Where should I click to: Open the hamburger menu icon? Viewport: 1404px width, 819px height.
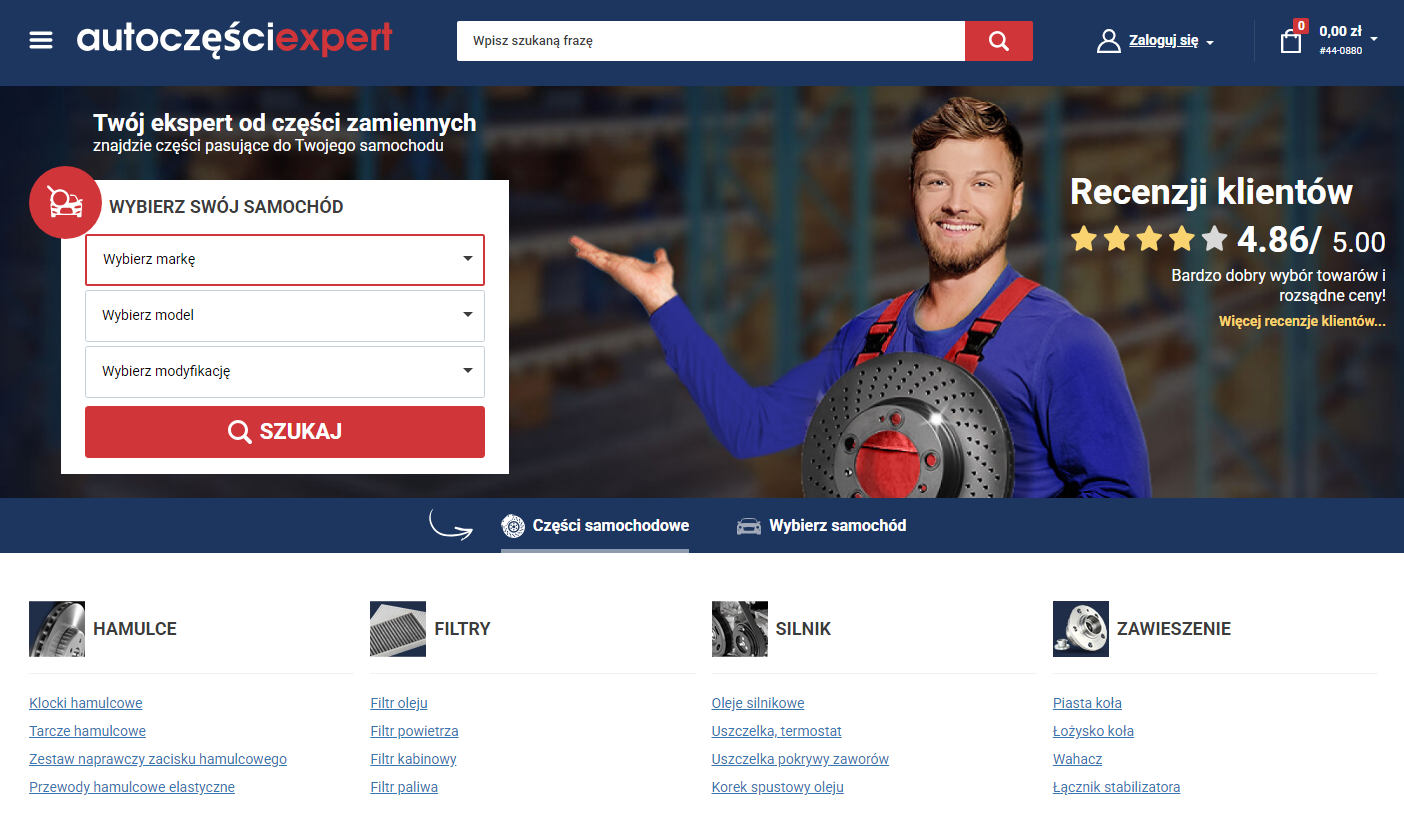click(41, 40)
